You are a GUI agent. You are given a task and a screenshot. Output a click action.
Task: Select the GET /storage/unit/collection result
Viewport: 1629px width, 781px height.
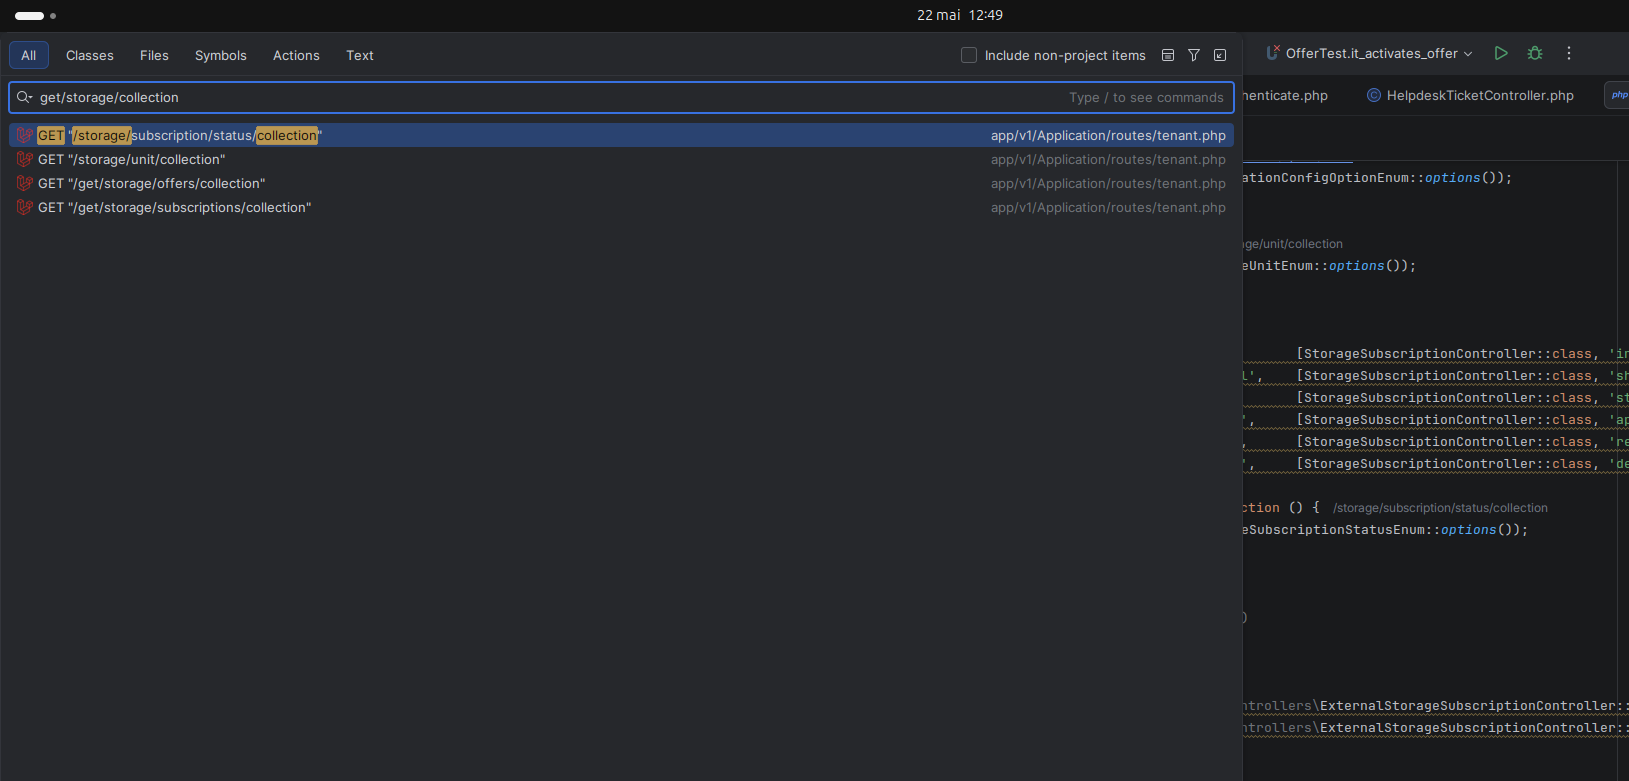pos(621,159)
